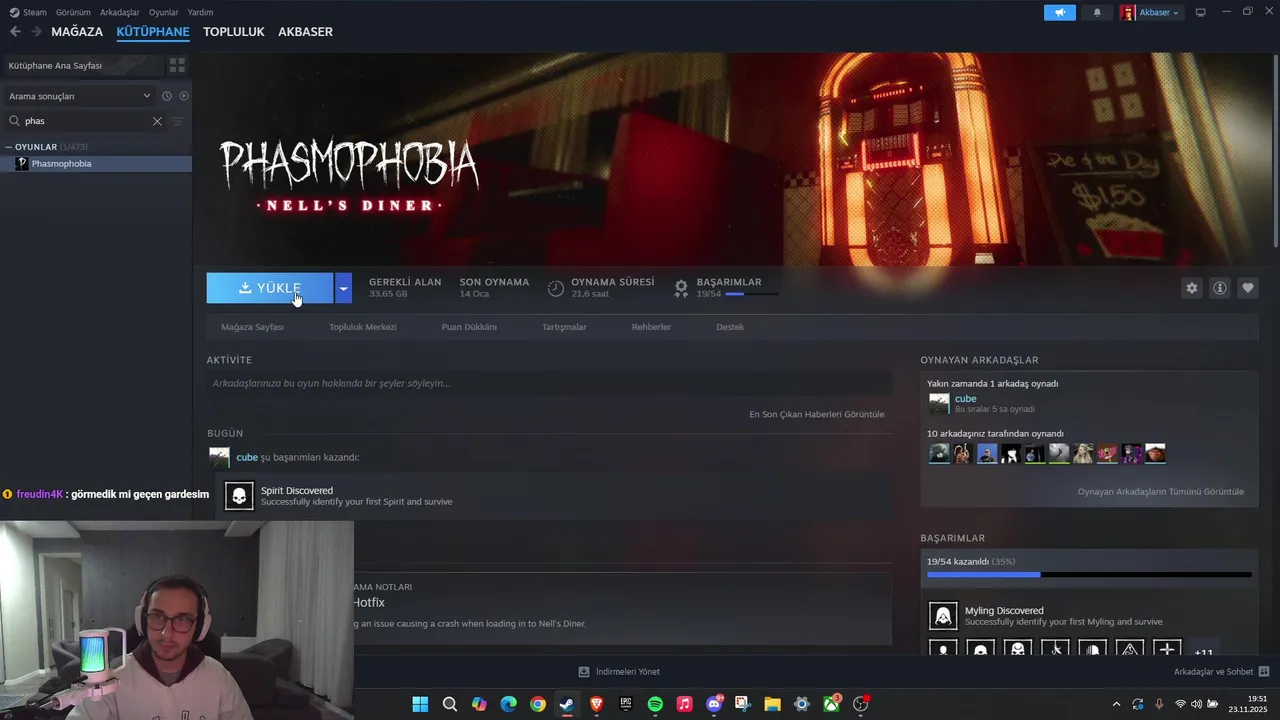
Task: Open the KÜTÜPHANE tab
Action: (153, 32)
